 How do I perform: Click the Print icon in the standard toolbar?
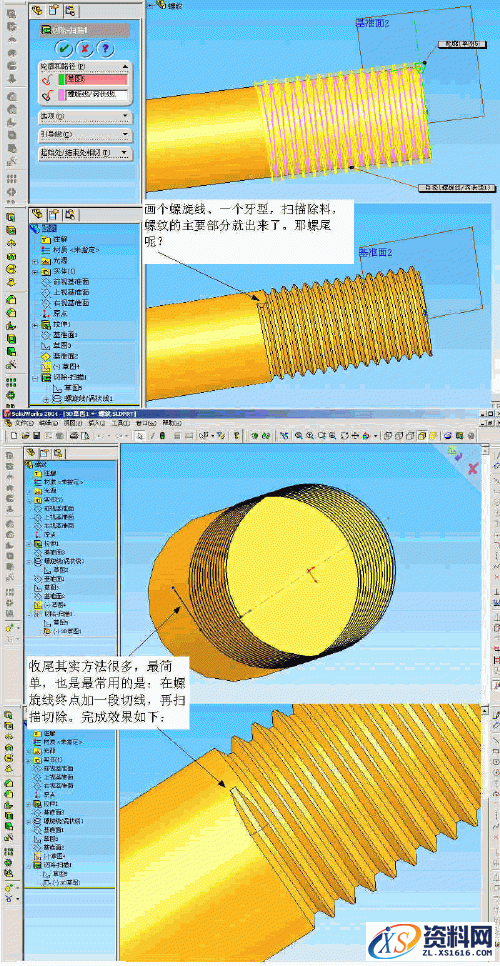tap(73, 435)
